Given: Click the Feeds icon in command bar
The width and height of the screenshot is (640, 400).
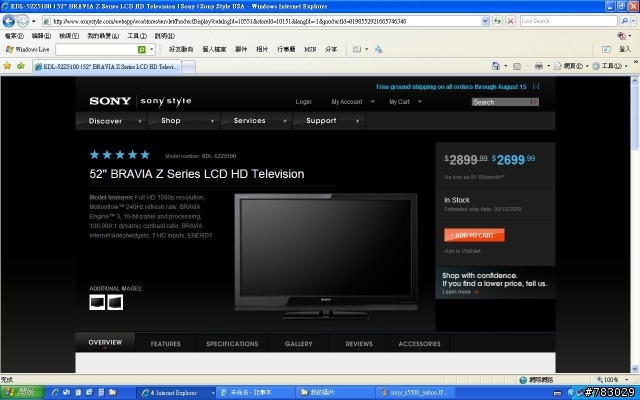Looking at the screenshot, I should point(517,66).
